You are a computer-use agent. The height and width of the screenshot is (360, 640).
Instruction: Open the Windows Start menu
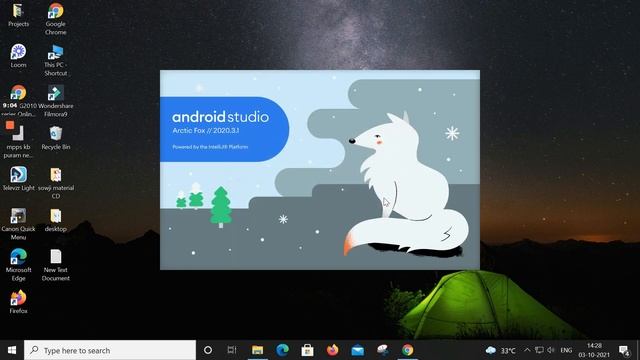point(12,350)
